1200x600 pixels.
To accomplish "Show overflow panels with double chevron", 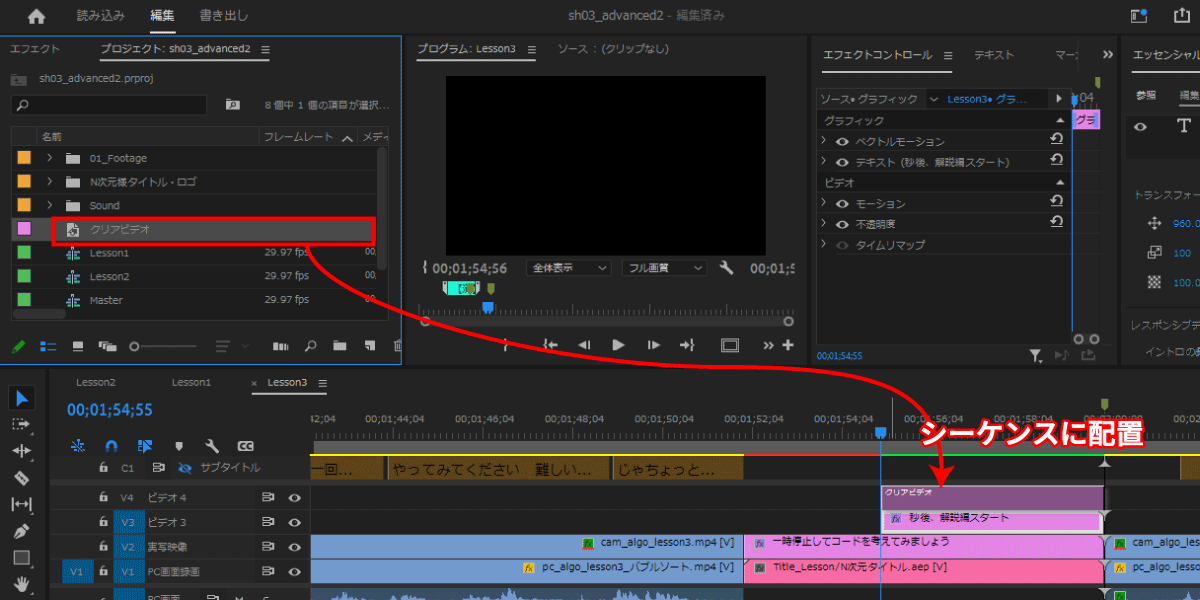I will 1107,55.
